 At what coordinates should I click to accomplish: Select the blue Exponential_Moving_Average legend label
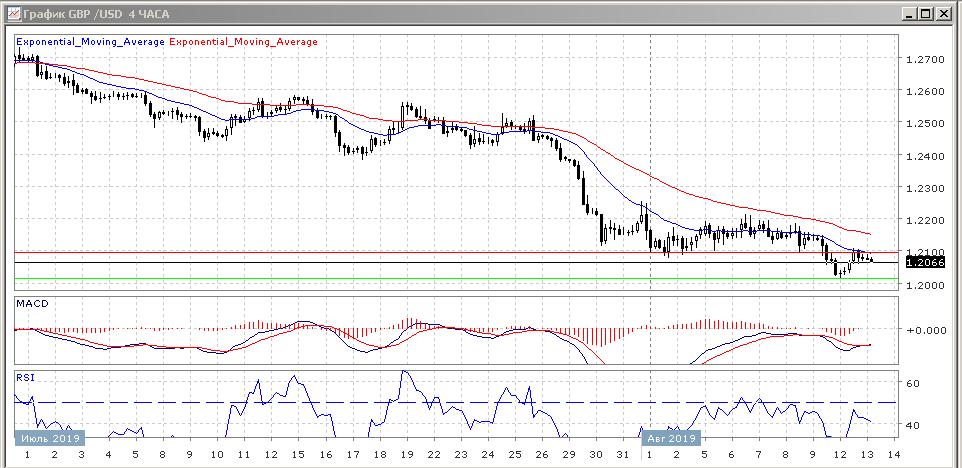[x=90, y=42]
